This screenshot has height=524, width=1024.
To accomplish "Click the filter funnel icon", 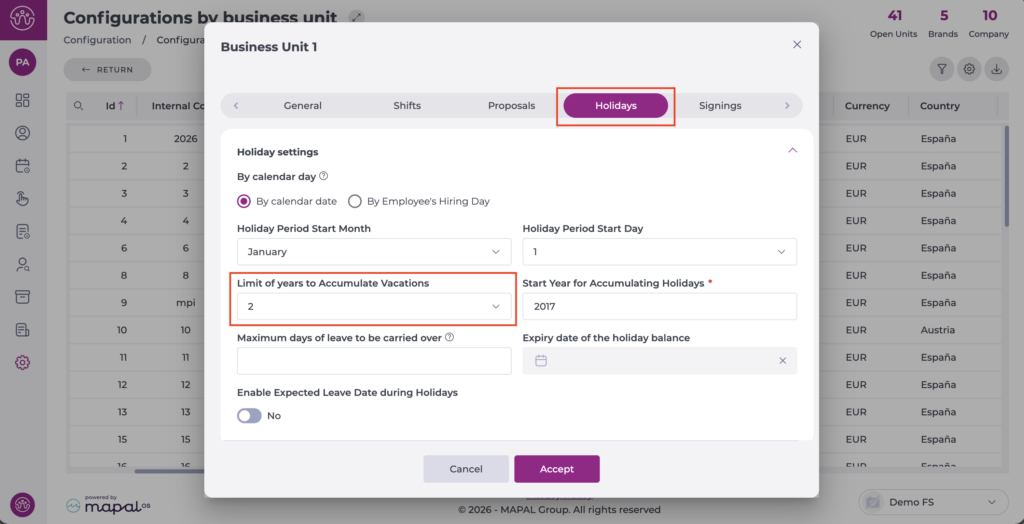I will coord(941,69).
